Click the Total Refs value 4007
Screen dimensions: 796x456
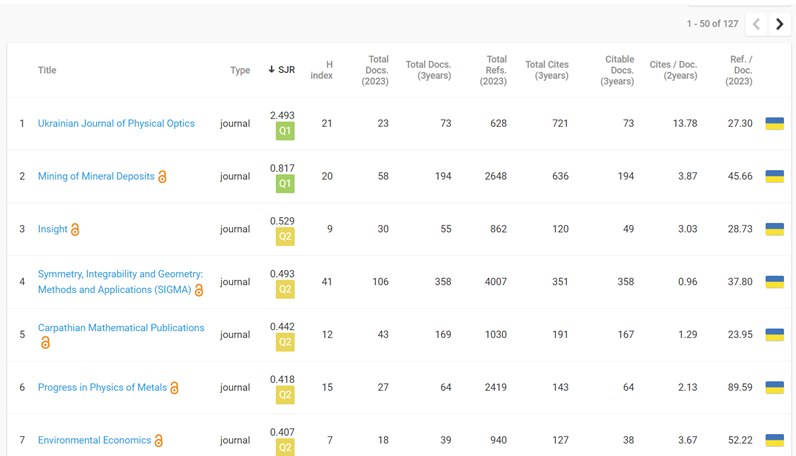pyautogui.click(x=495, y=282)
